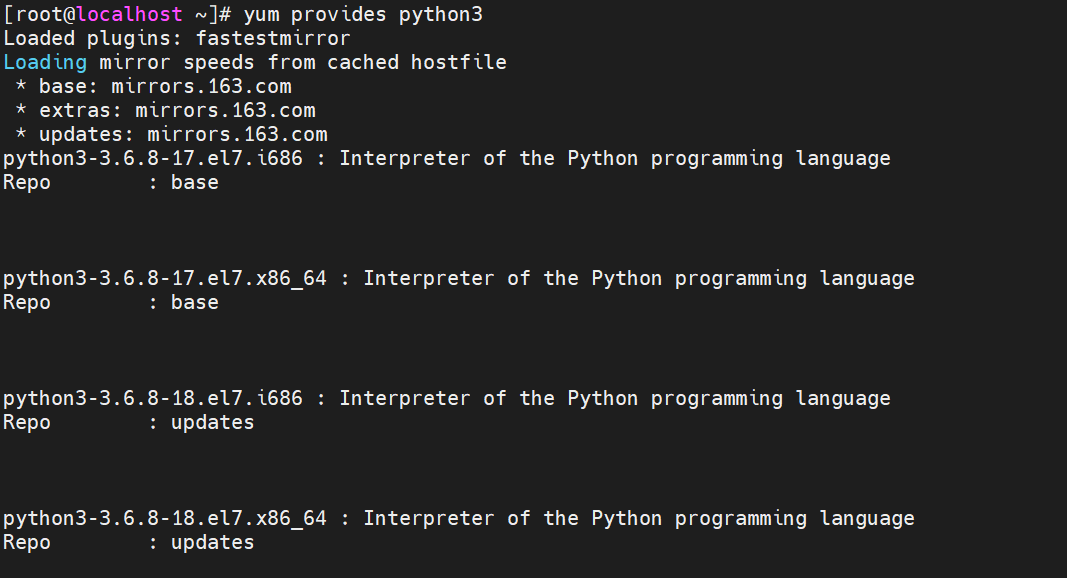Select the python3-3.6.8-17.el7.i686 package name
This screenshot has width=1067, height=578.
(152, 159)
